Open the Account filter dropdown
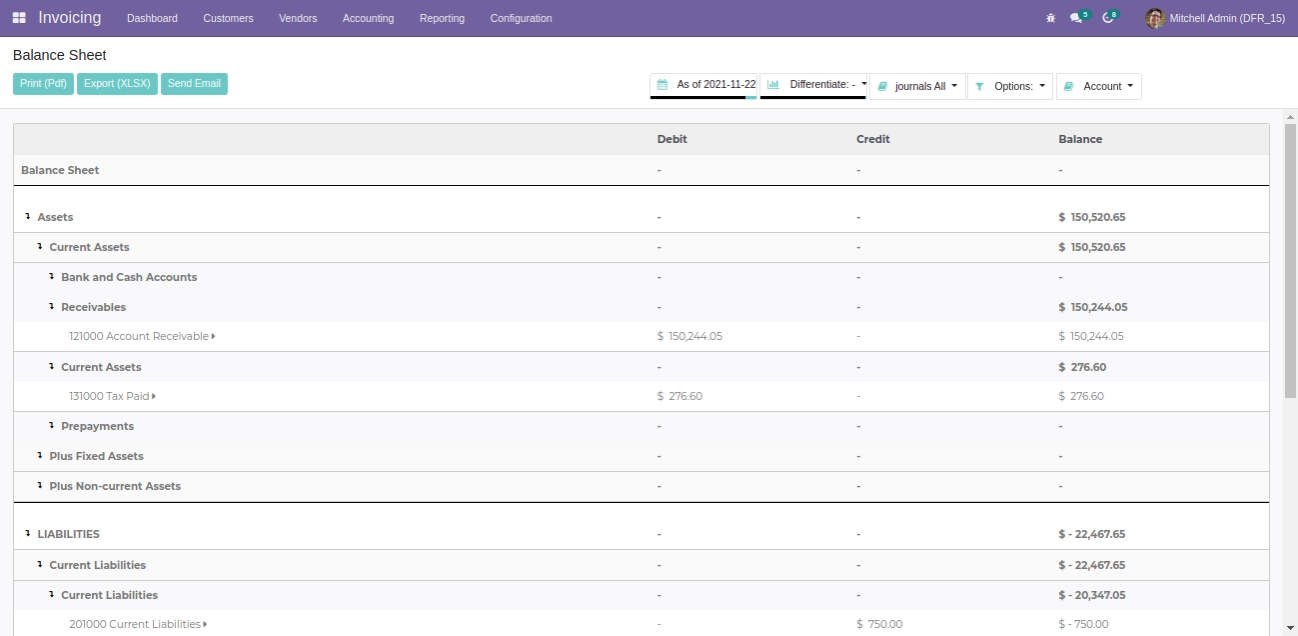This screenshot has width=1298, height=636. tap(1098, 87)
